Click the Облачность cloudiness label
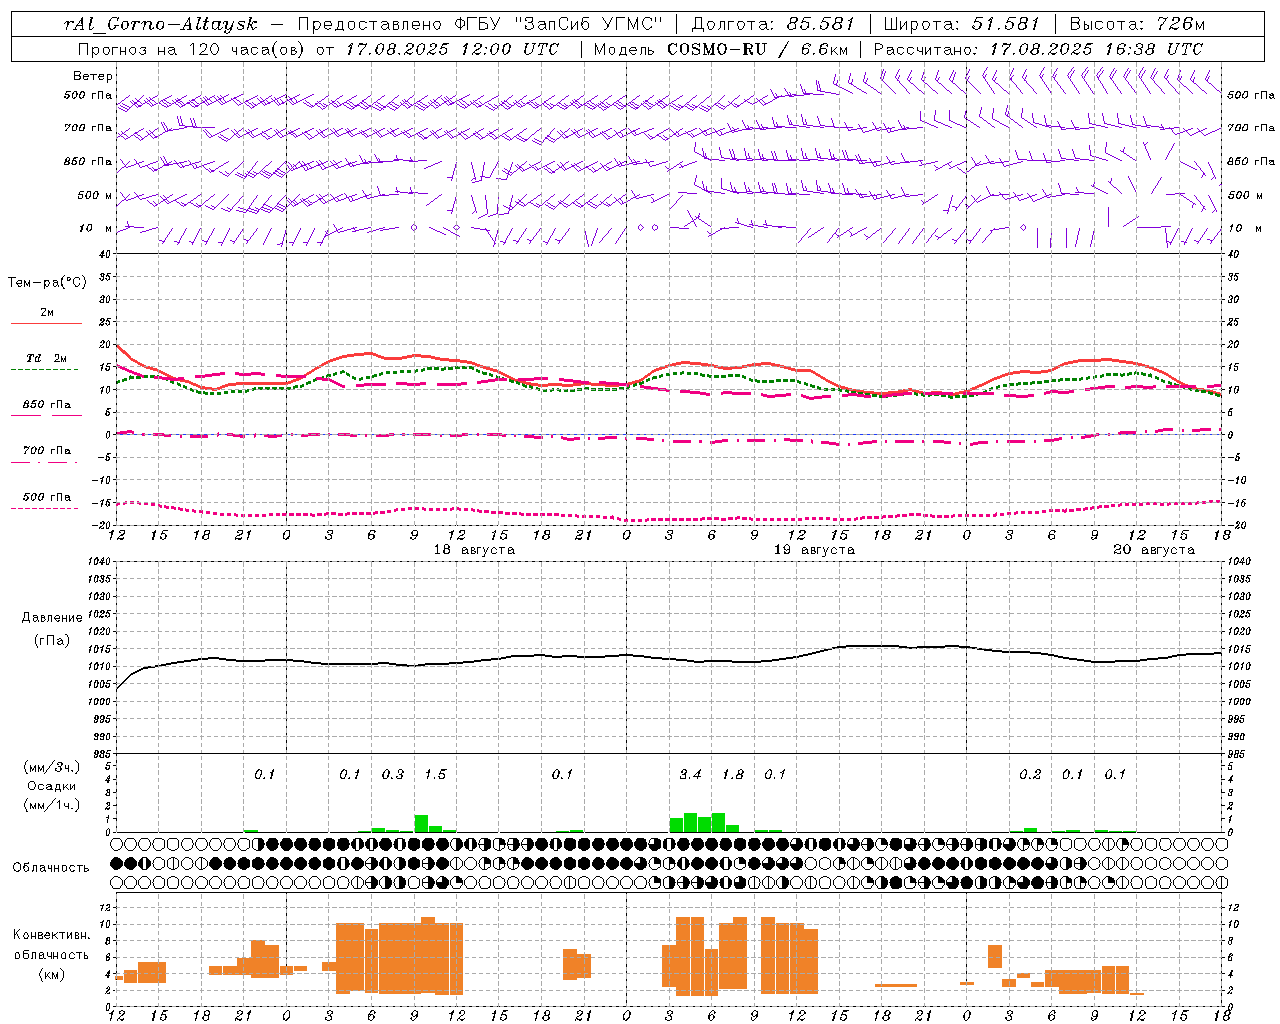The height and width of the screenshot is (1024, 1280). click(51, 868)
